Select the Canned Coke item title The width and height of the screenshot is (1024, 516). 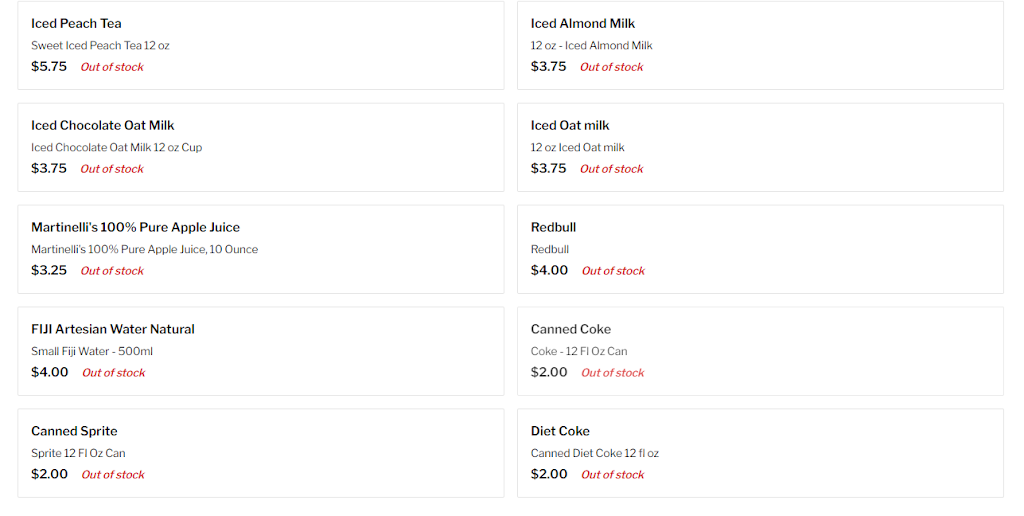click(570, 330)
